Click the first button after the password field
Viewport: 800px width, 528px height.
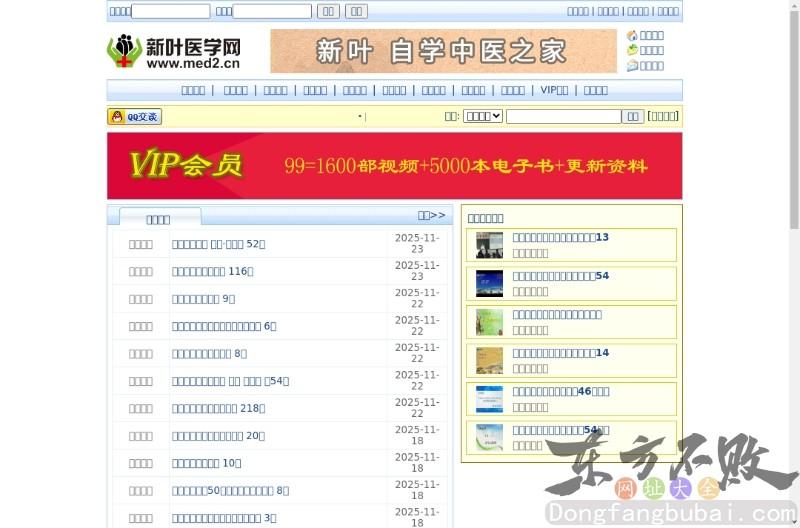(328, 11)
